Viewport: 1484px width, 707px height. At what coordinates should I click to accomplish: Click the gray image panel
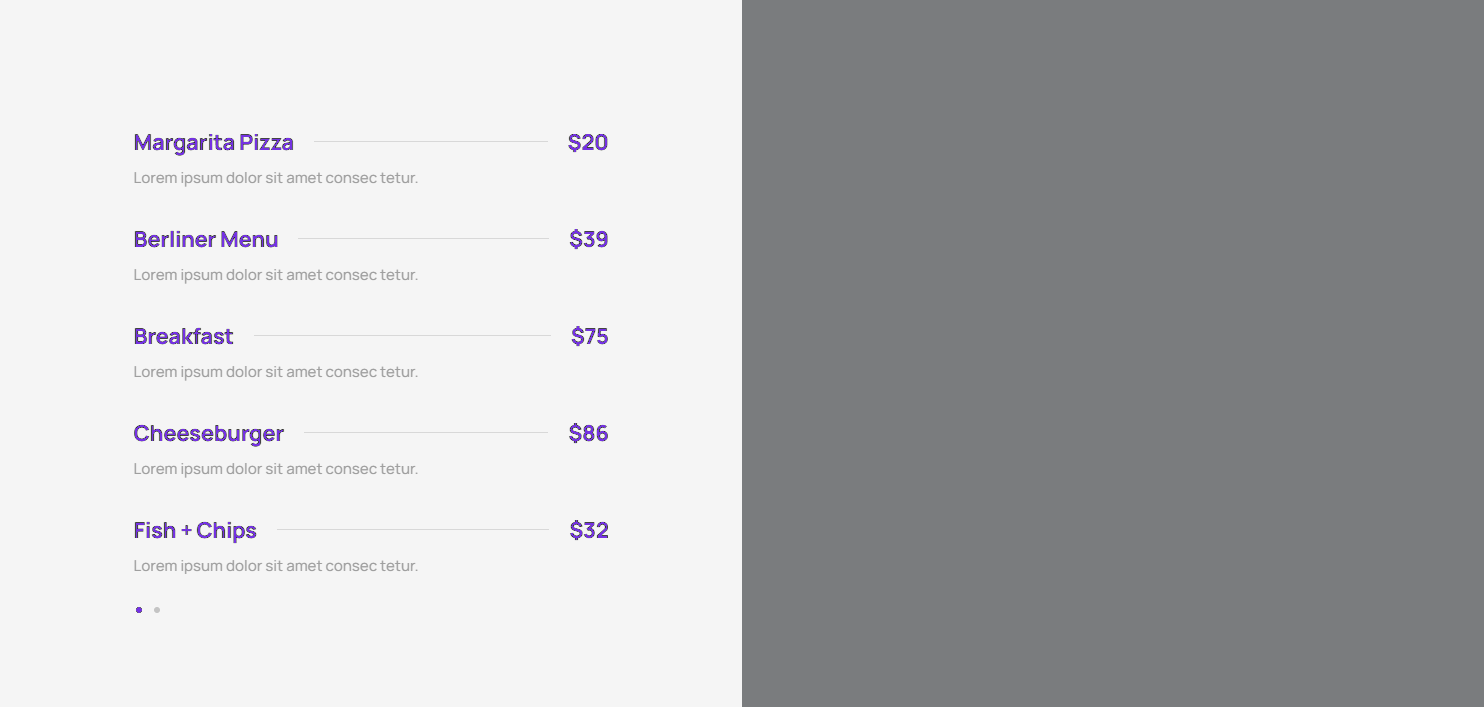[x=1112, y=353]
